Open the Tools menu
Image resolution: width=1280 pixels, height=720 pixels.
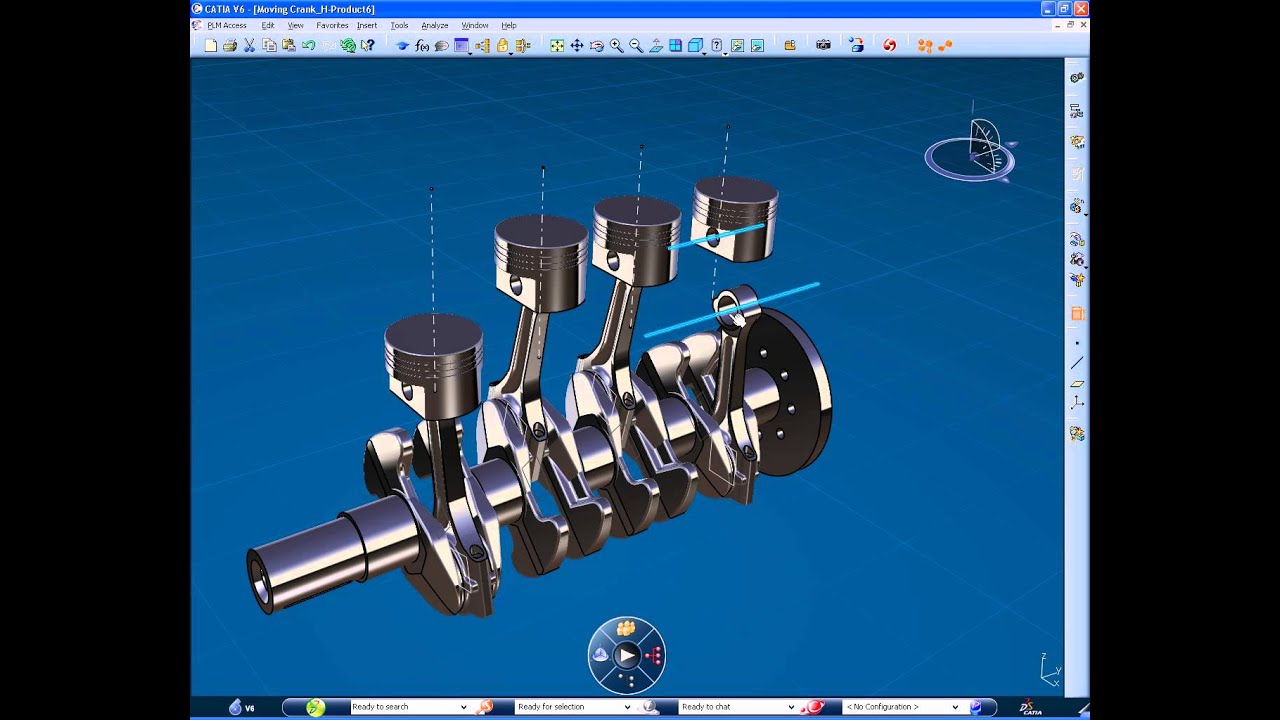(399, 25)
